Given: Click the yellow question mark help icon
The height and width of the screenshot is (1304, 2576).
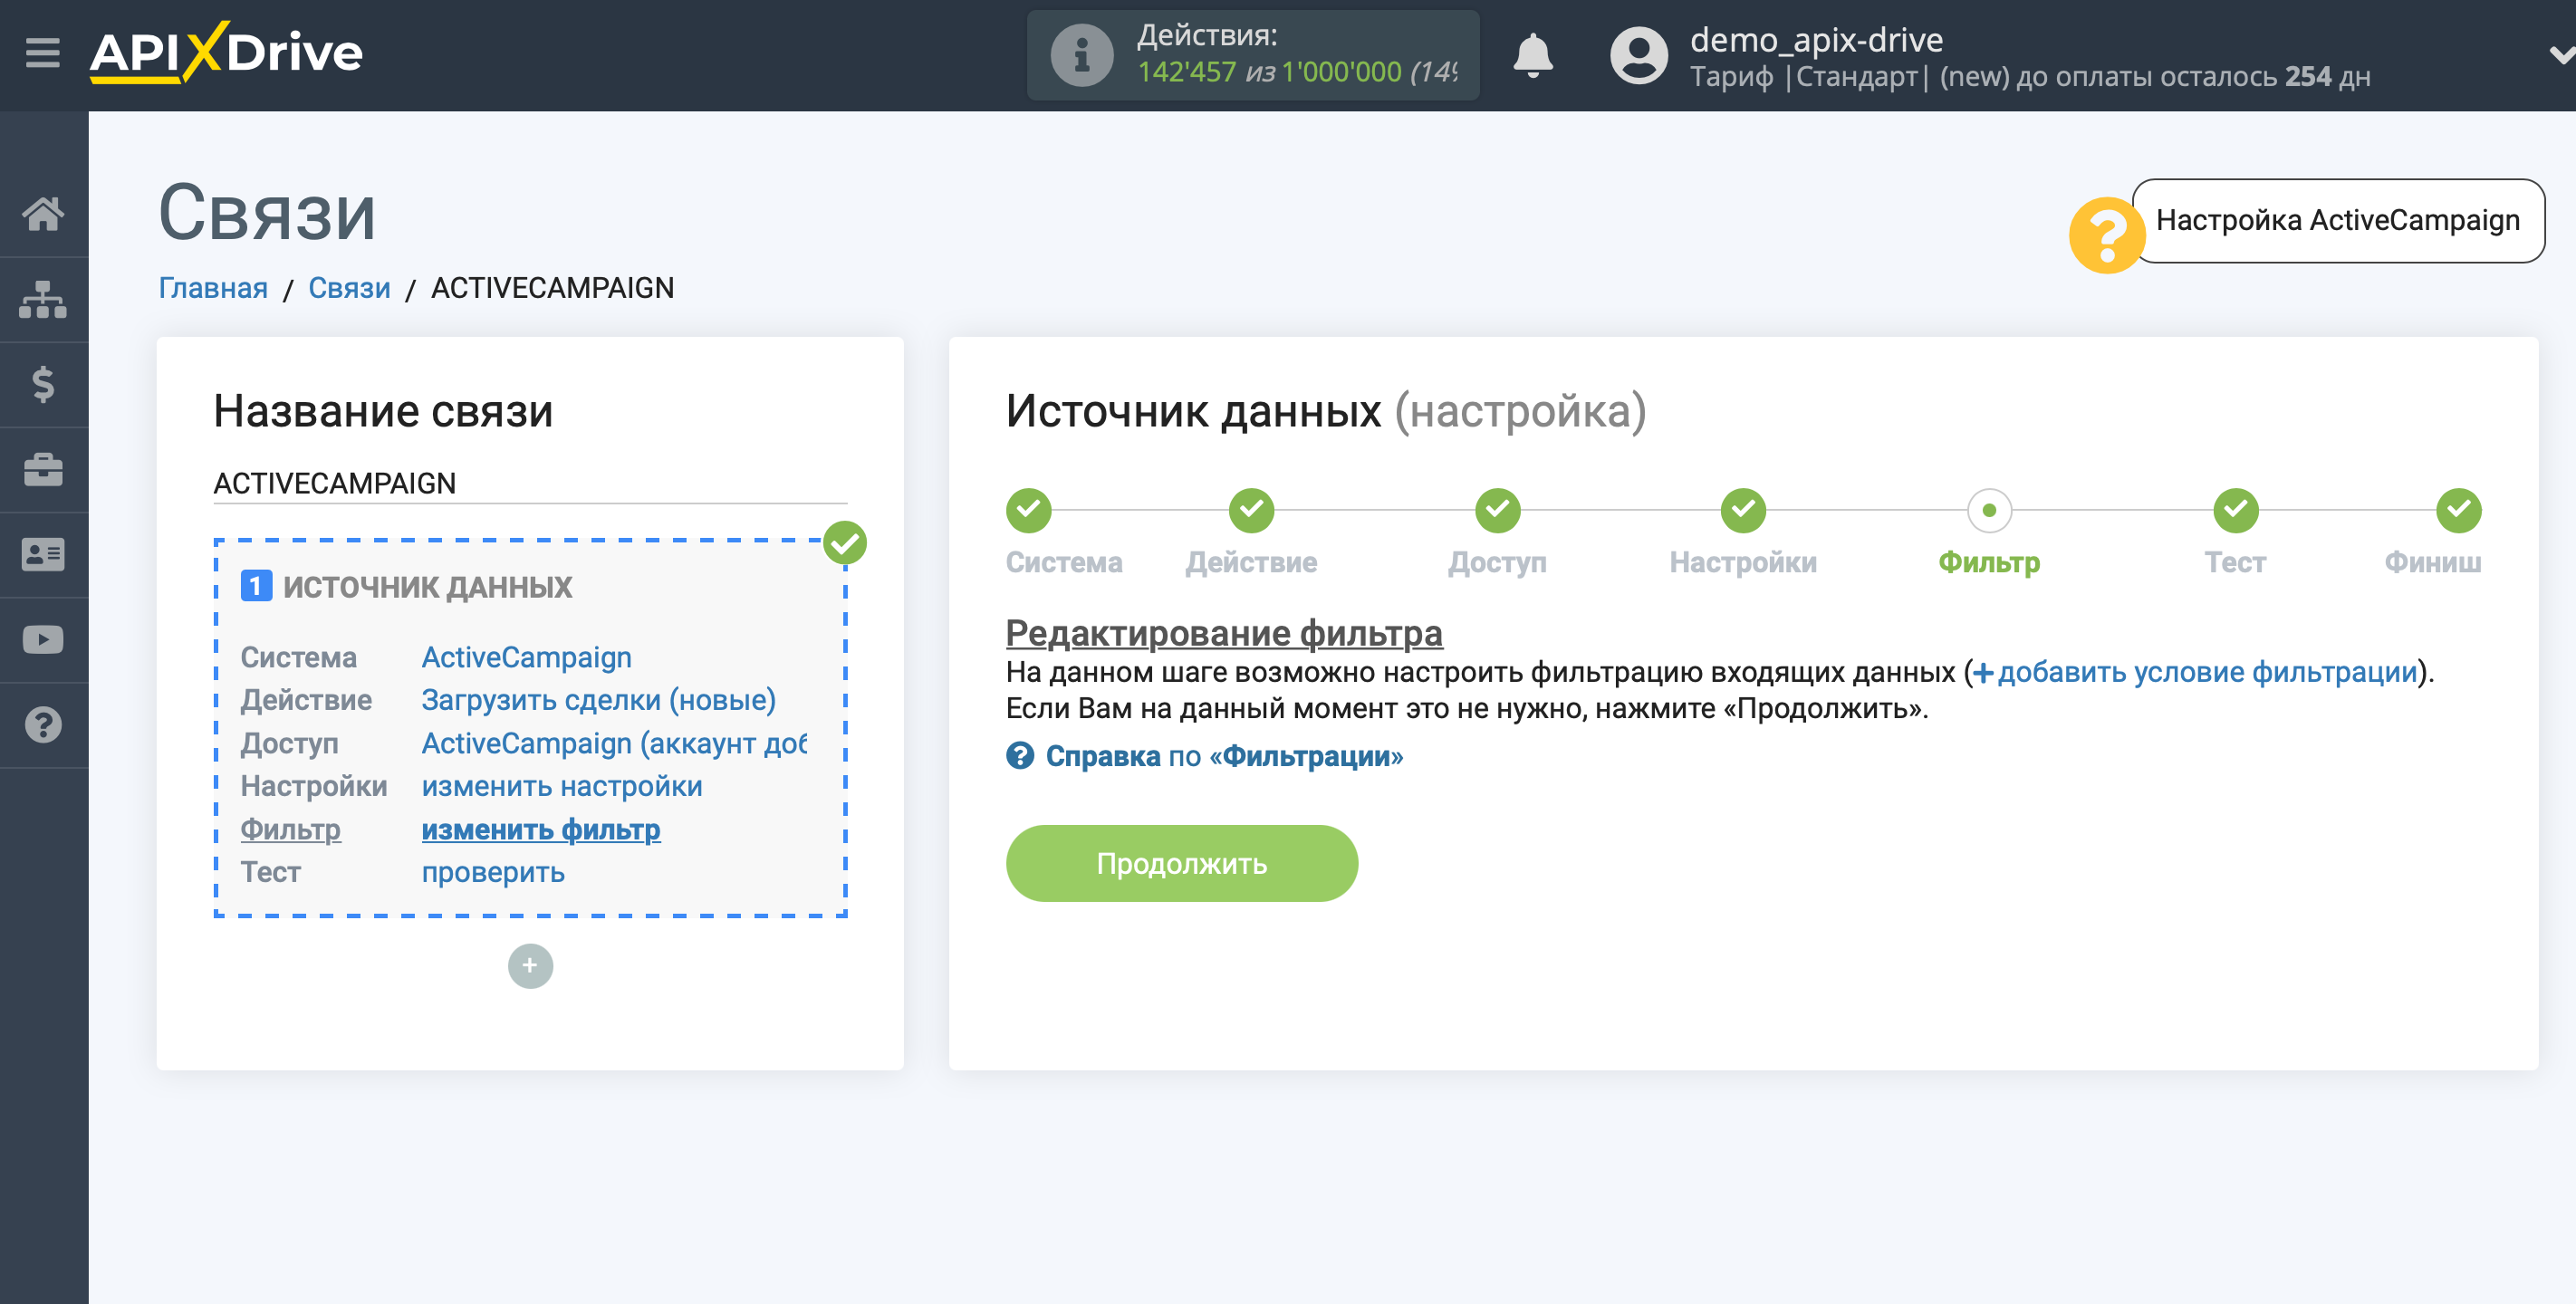Looking at the screenshot, I should pos(2106,235).
